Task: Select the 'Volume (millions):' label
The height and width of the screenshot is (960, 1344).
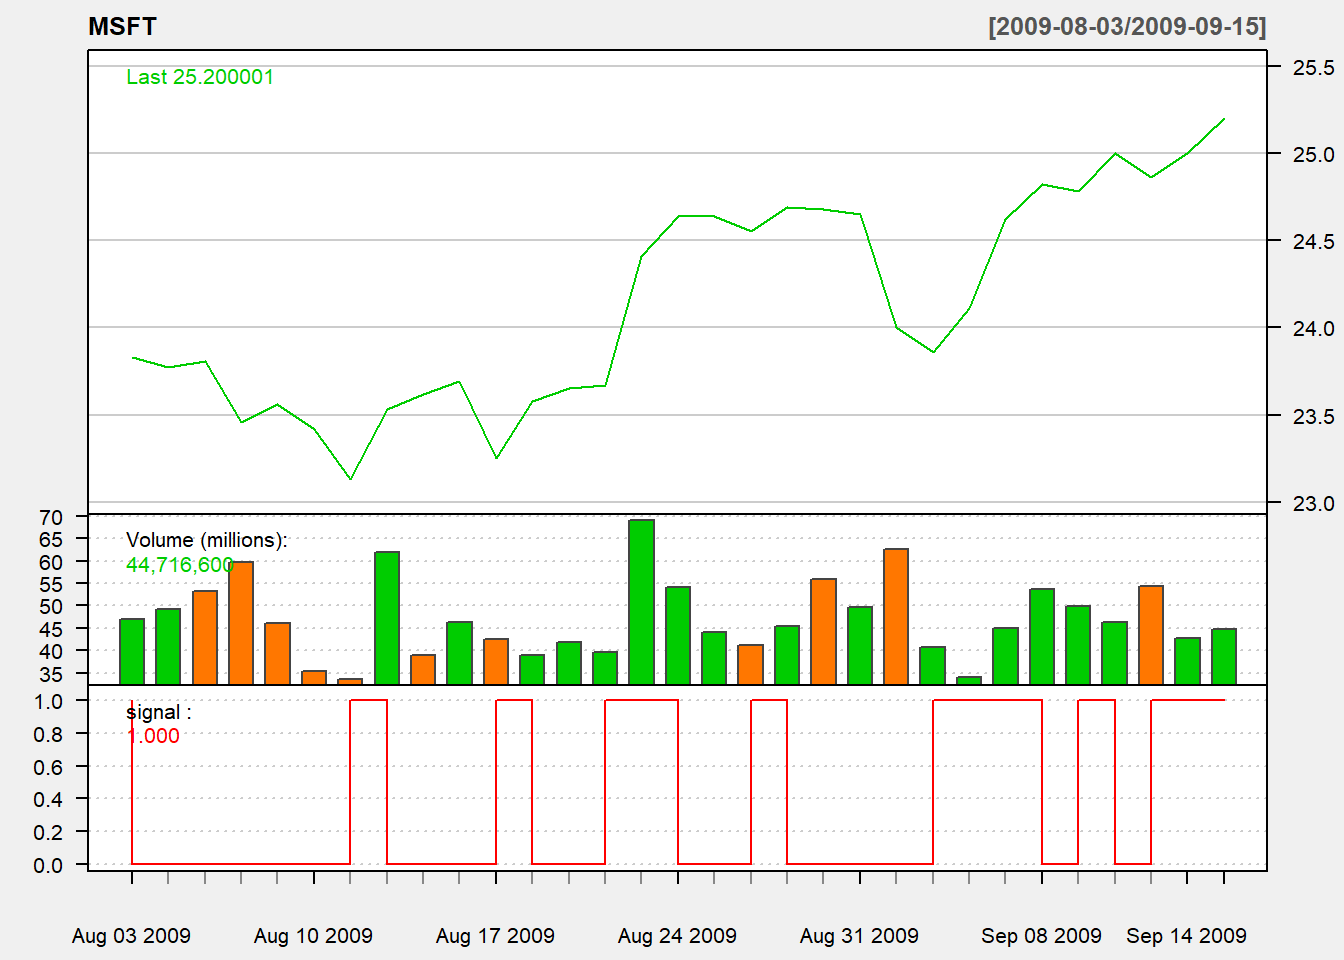Action: point(207,540)
